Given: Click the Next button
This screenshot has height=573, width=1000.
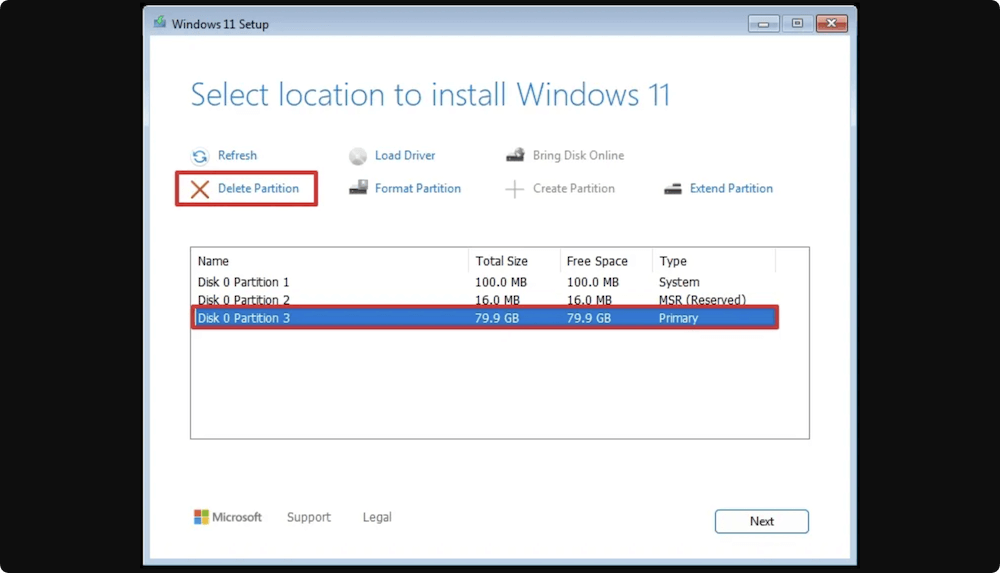Looking at the screenshot, I should (761, 521).
